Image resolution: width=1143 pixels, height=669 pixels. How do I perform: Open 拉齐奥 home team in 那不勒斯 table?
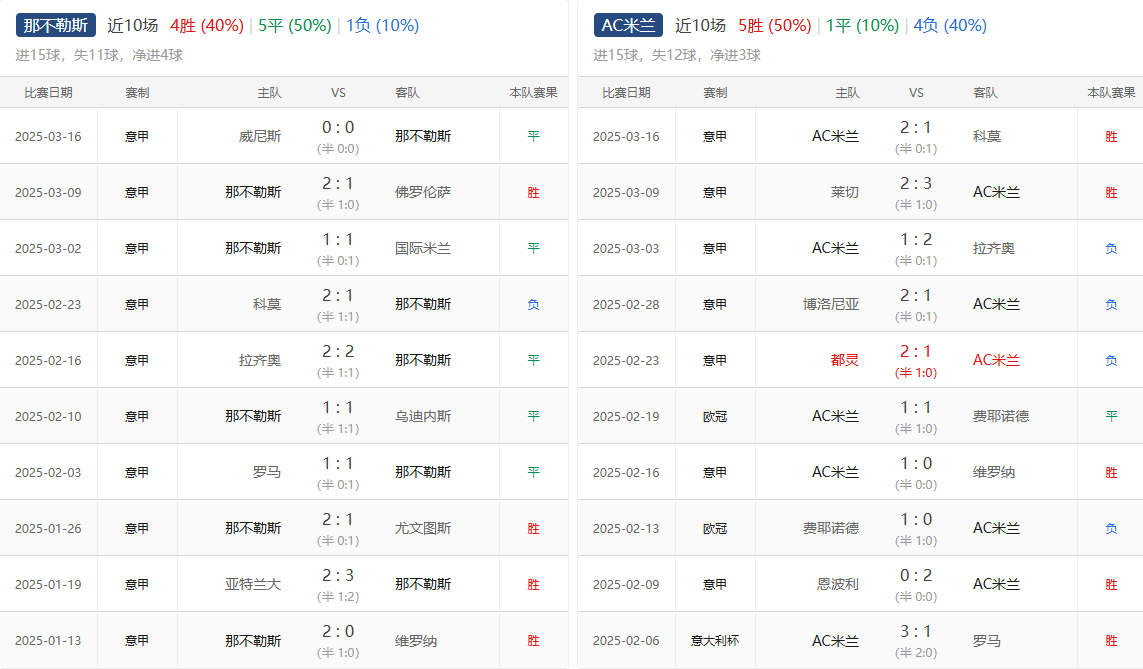pyautogui.click(x=260, y=361)
